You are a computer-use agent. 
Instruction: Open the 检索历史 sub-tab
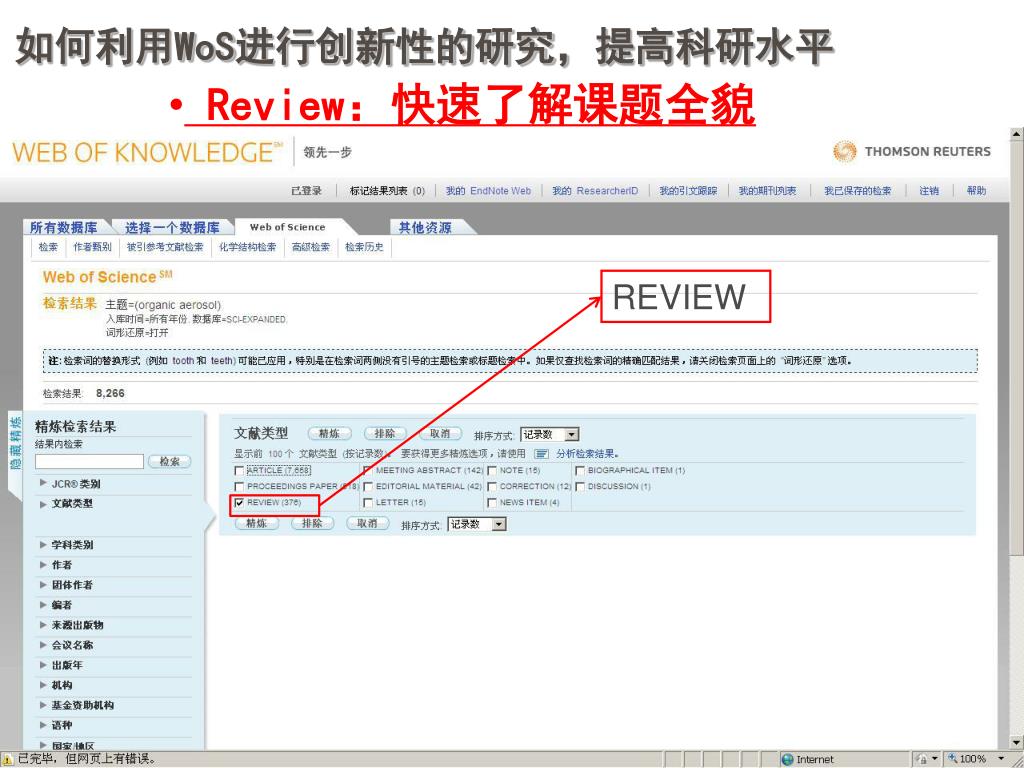click(x=364, y=247)
